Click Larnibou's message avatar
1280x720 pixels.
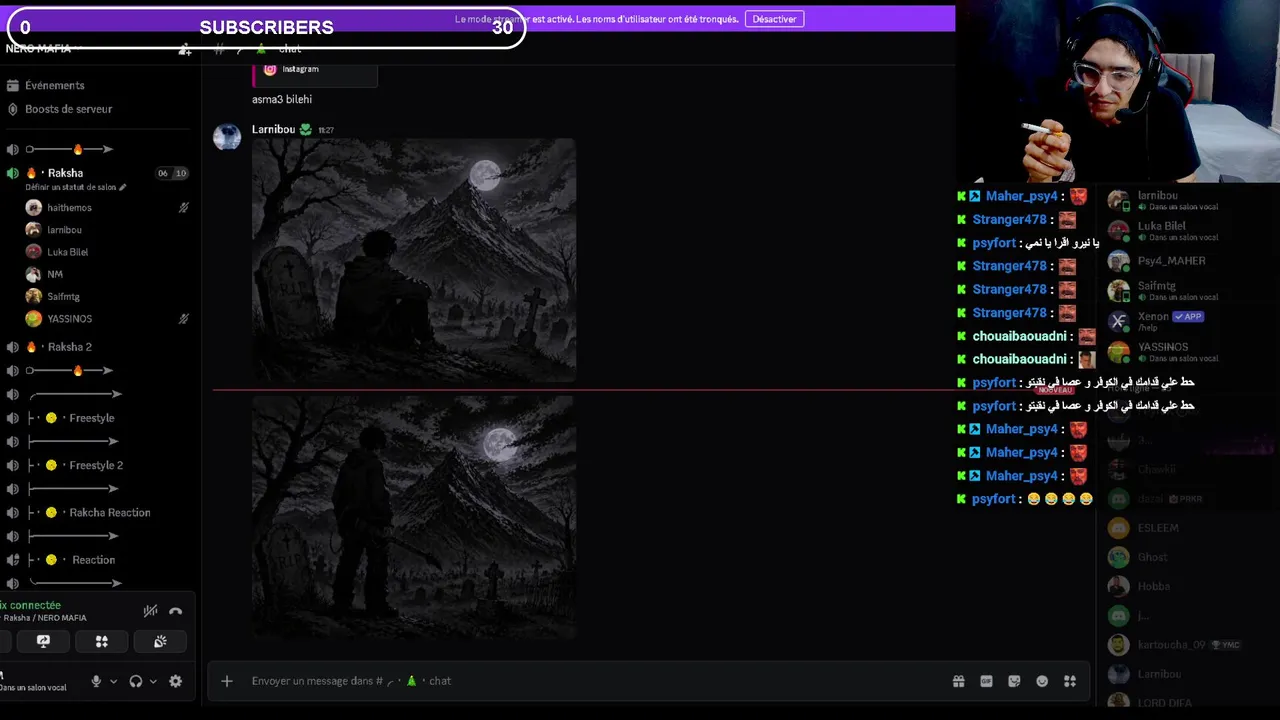tap(227, 137)
